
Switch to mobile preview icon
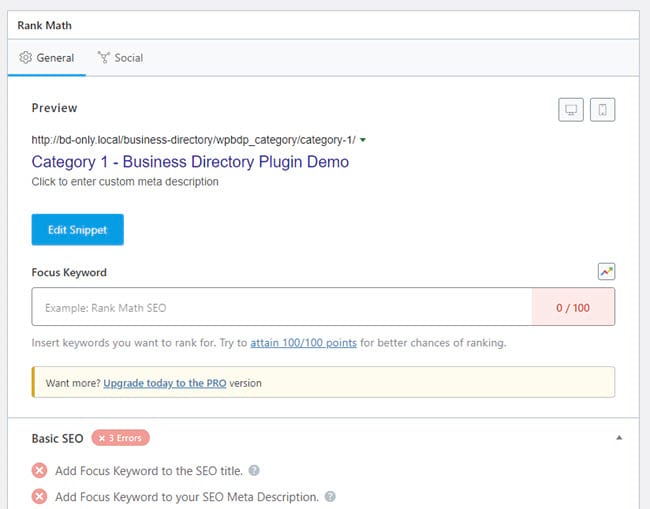pyautogui.click(x=602, y=110)
